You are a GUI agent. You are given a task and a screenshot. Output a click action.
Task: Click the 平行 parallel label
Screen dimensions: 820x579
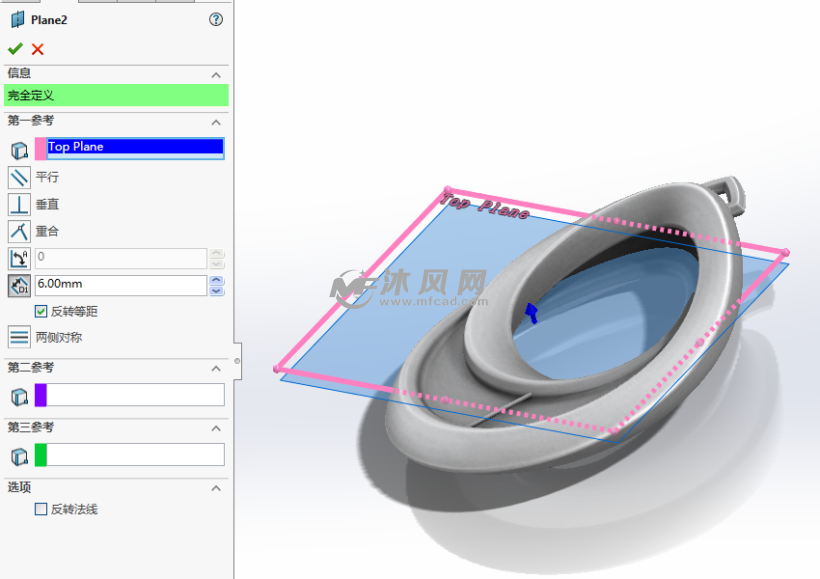pos(47,177)
